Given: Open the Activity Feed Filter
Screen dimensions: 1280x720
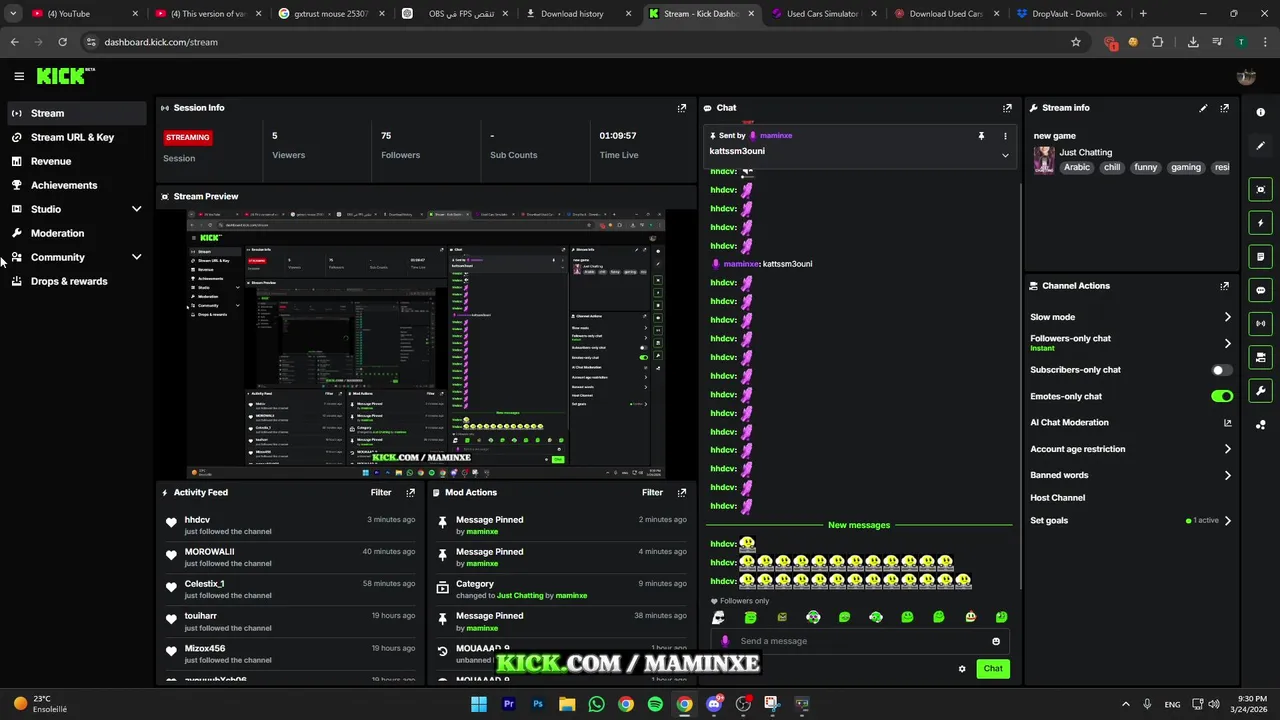Looking at the screenshot, I should pyautogui.click(x=381, y=493).
